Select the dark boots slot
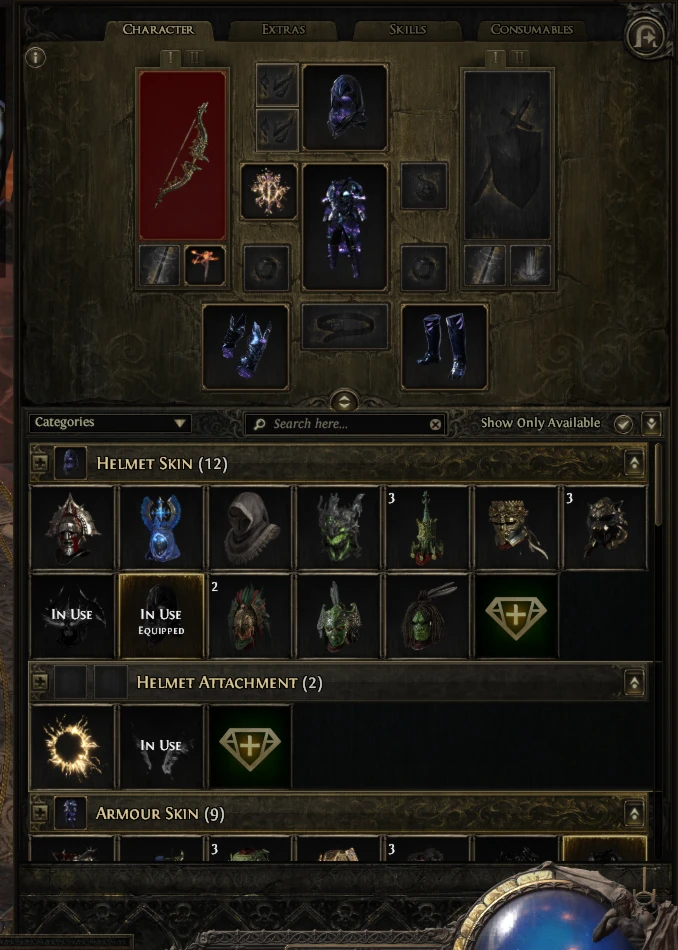 [x=444, y=347]
